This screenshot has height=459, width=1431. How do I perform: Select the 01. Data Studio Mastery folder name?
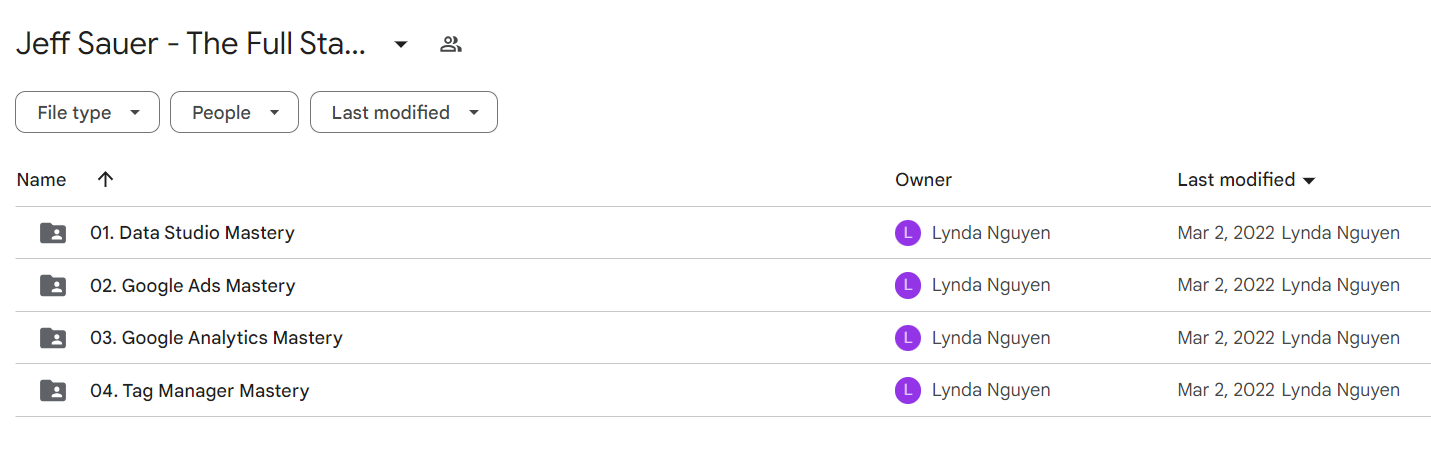tap(192, 233)
